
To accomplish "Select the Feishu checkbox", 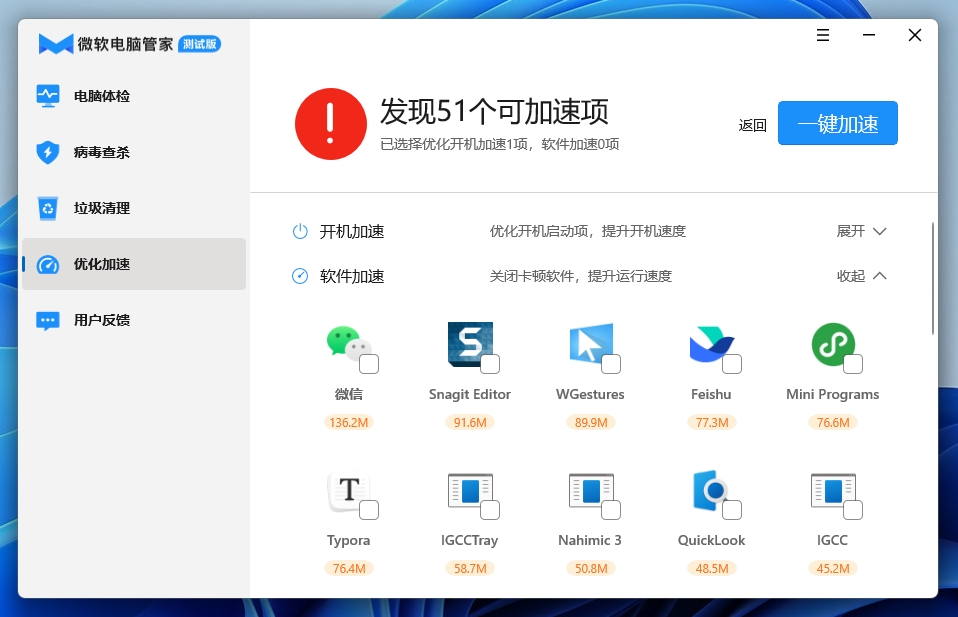I will point(732,364).
